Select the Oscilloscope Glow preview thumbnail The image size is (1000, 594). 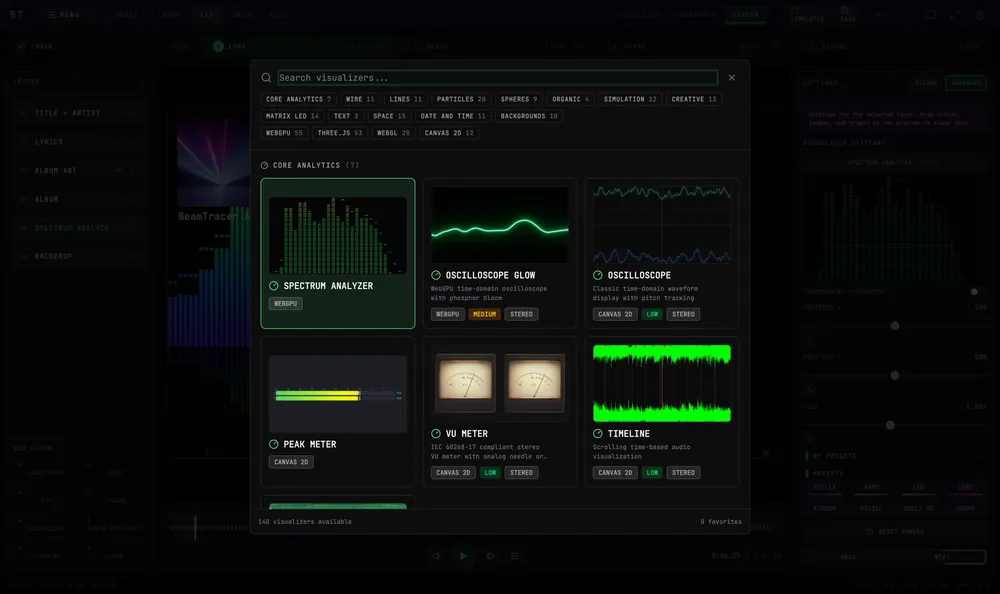500,225
